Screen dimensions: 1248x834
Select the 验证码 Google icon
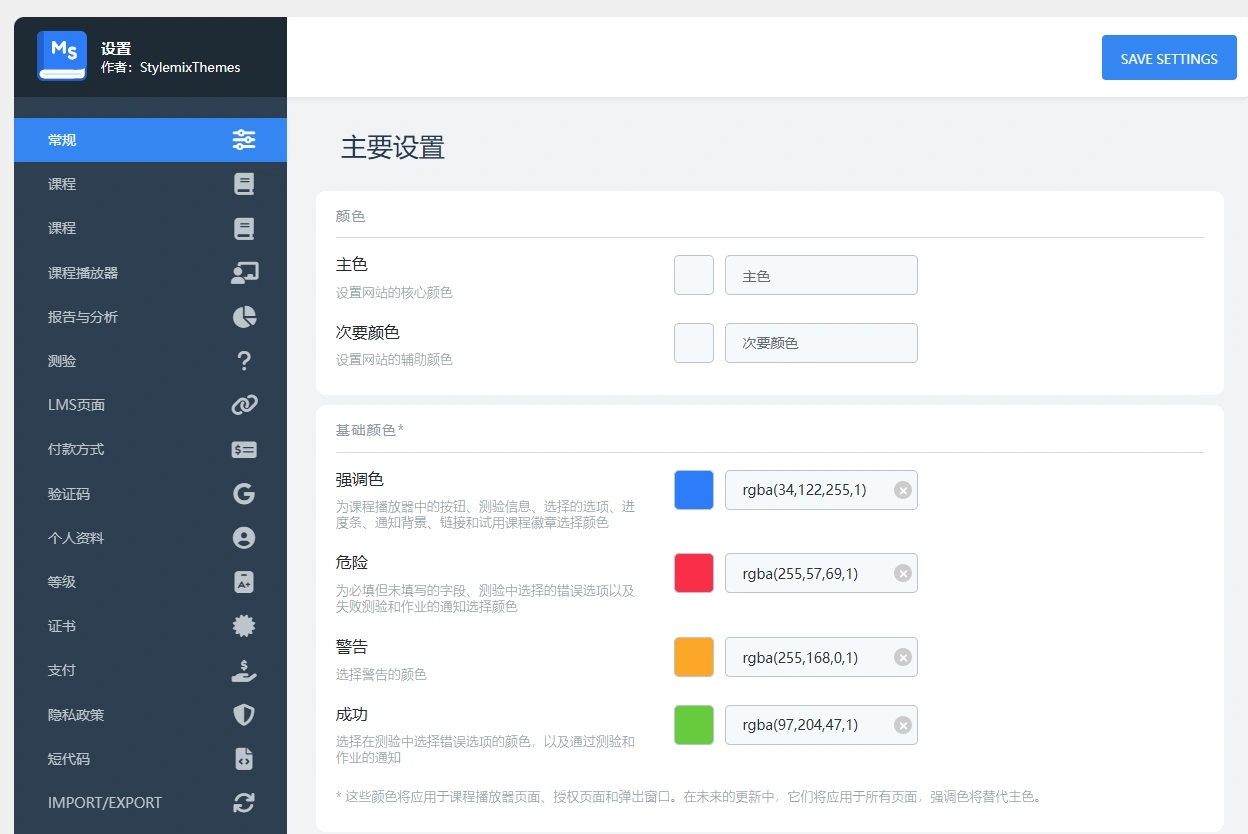[244, 493]
